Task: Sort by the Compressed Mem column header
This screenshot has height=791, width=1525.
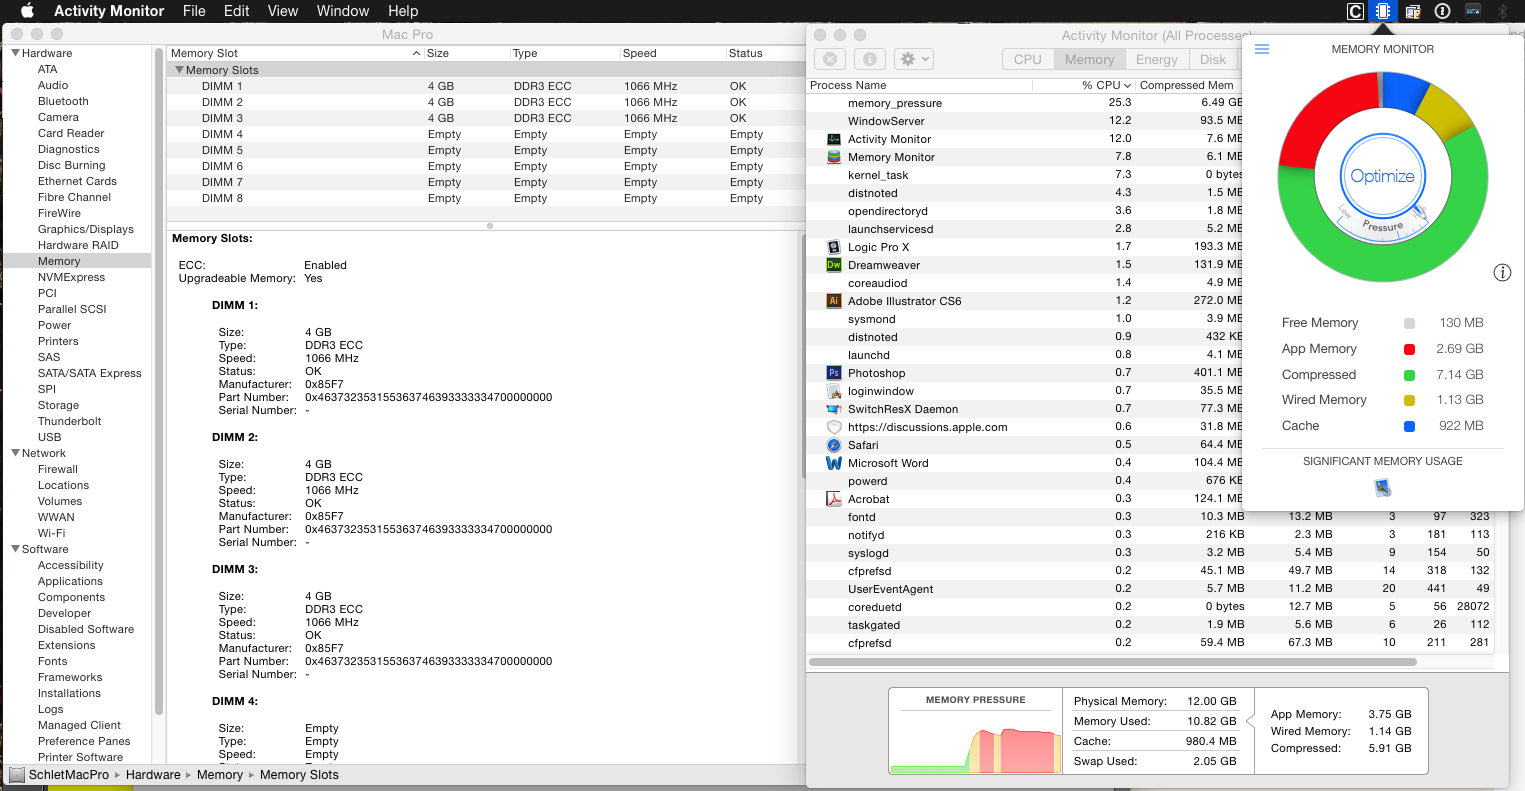Action: point(1187,85)
